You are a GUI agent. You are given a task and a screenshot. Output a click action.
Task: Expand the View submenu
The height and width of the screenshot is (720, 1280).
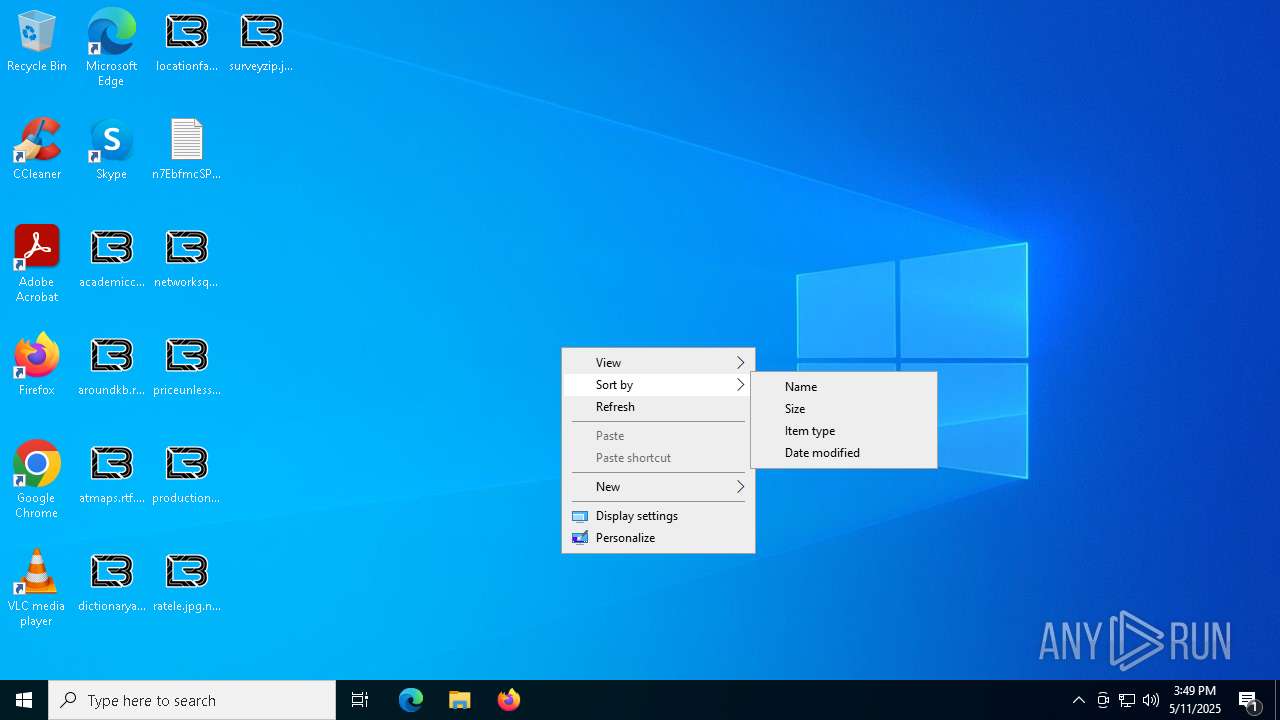[x=658, y=362]
